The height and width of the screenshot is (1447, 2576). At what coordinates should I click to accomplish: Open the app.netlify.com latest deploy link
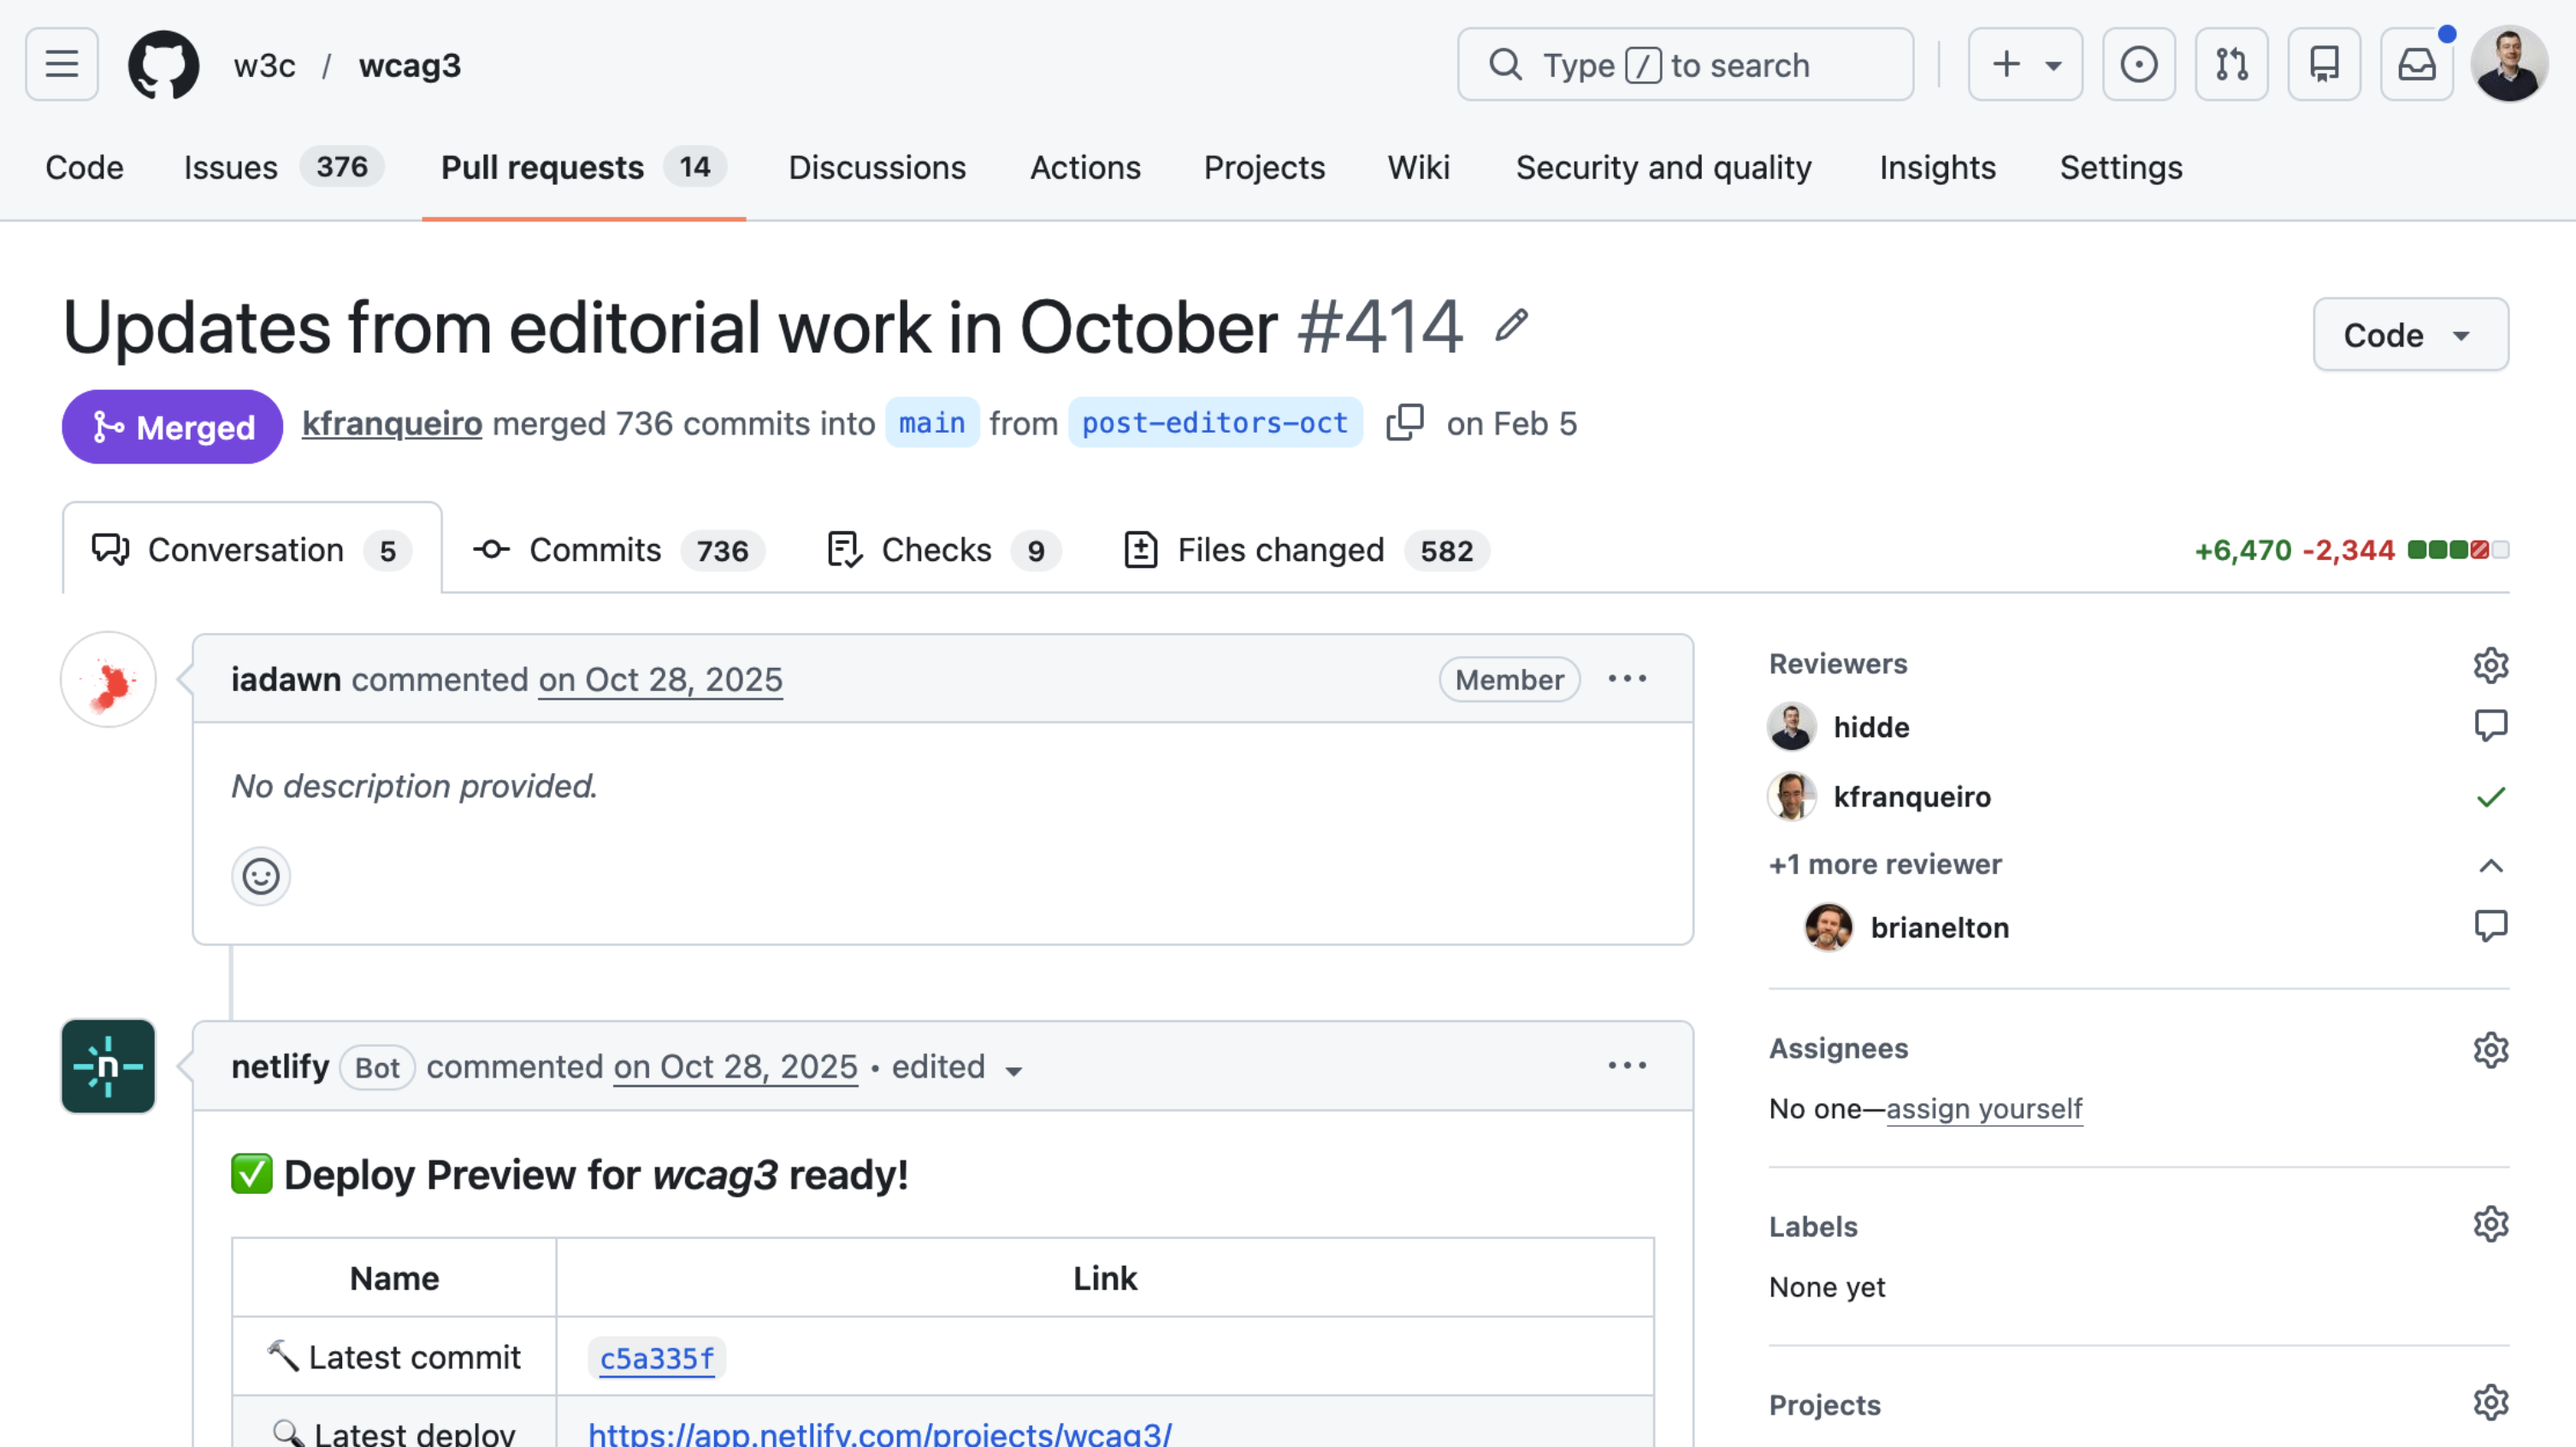tap(880, 1433)
